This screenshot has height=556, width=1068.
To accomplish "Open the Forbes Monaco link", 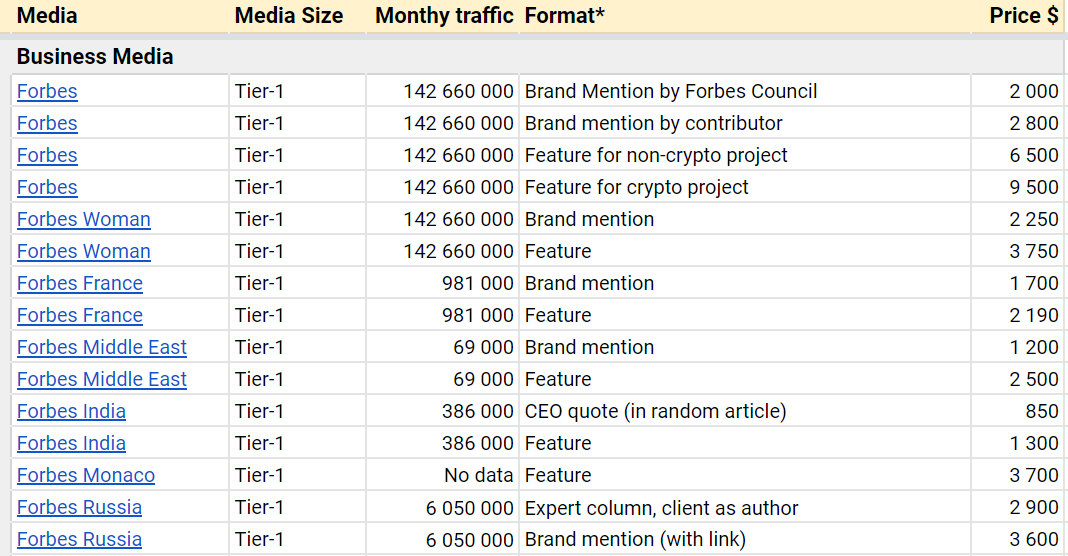I will pos(86,476).
